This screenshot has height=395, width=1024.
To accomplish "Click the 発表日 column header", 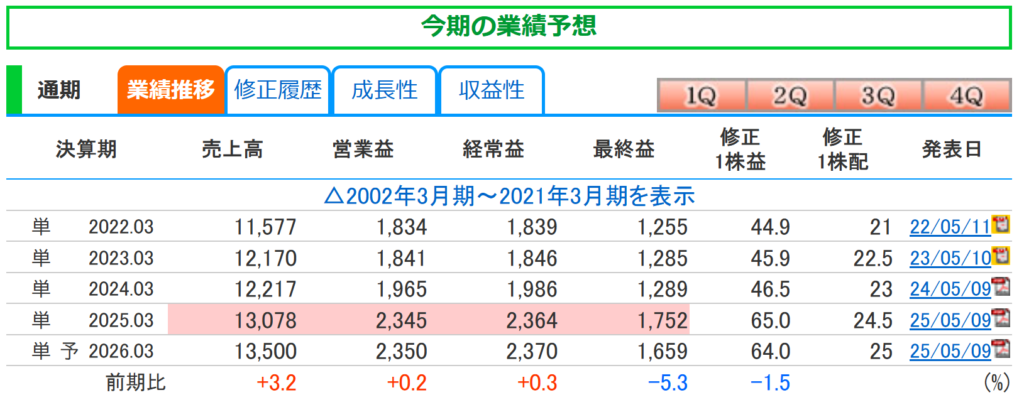I will point(952,150).
